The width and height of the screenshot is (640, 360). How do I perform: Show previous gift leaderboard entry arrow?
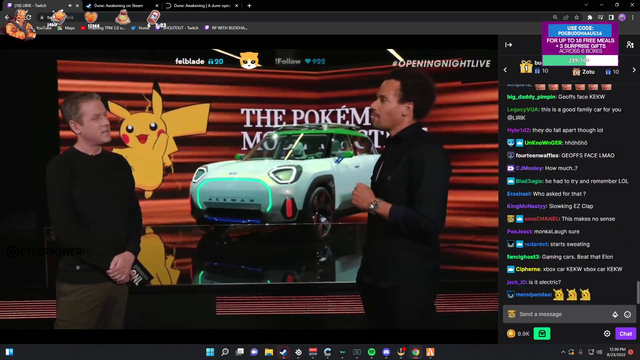click(x=505, y=70)
